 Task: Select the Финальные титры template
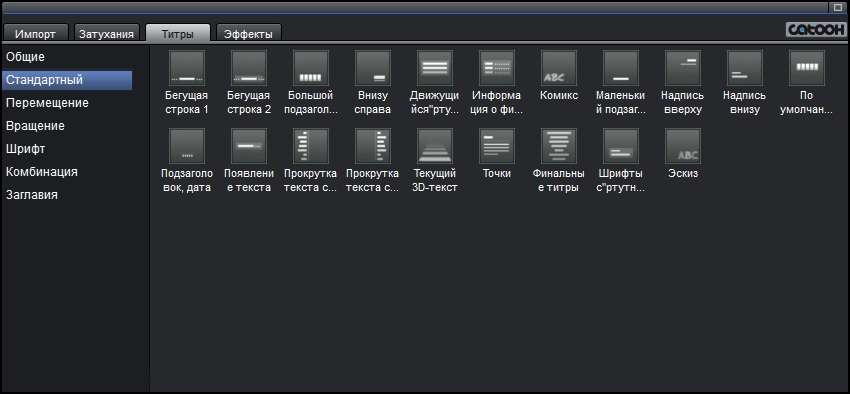point(559,146)
